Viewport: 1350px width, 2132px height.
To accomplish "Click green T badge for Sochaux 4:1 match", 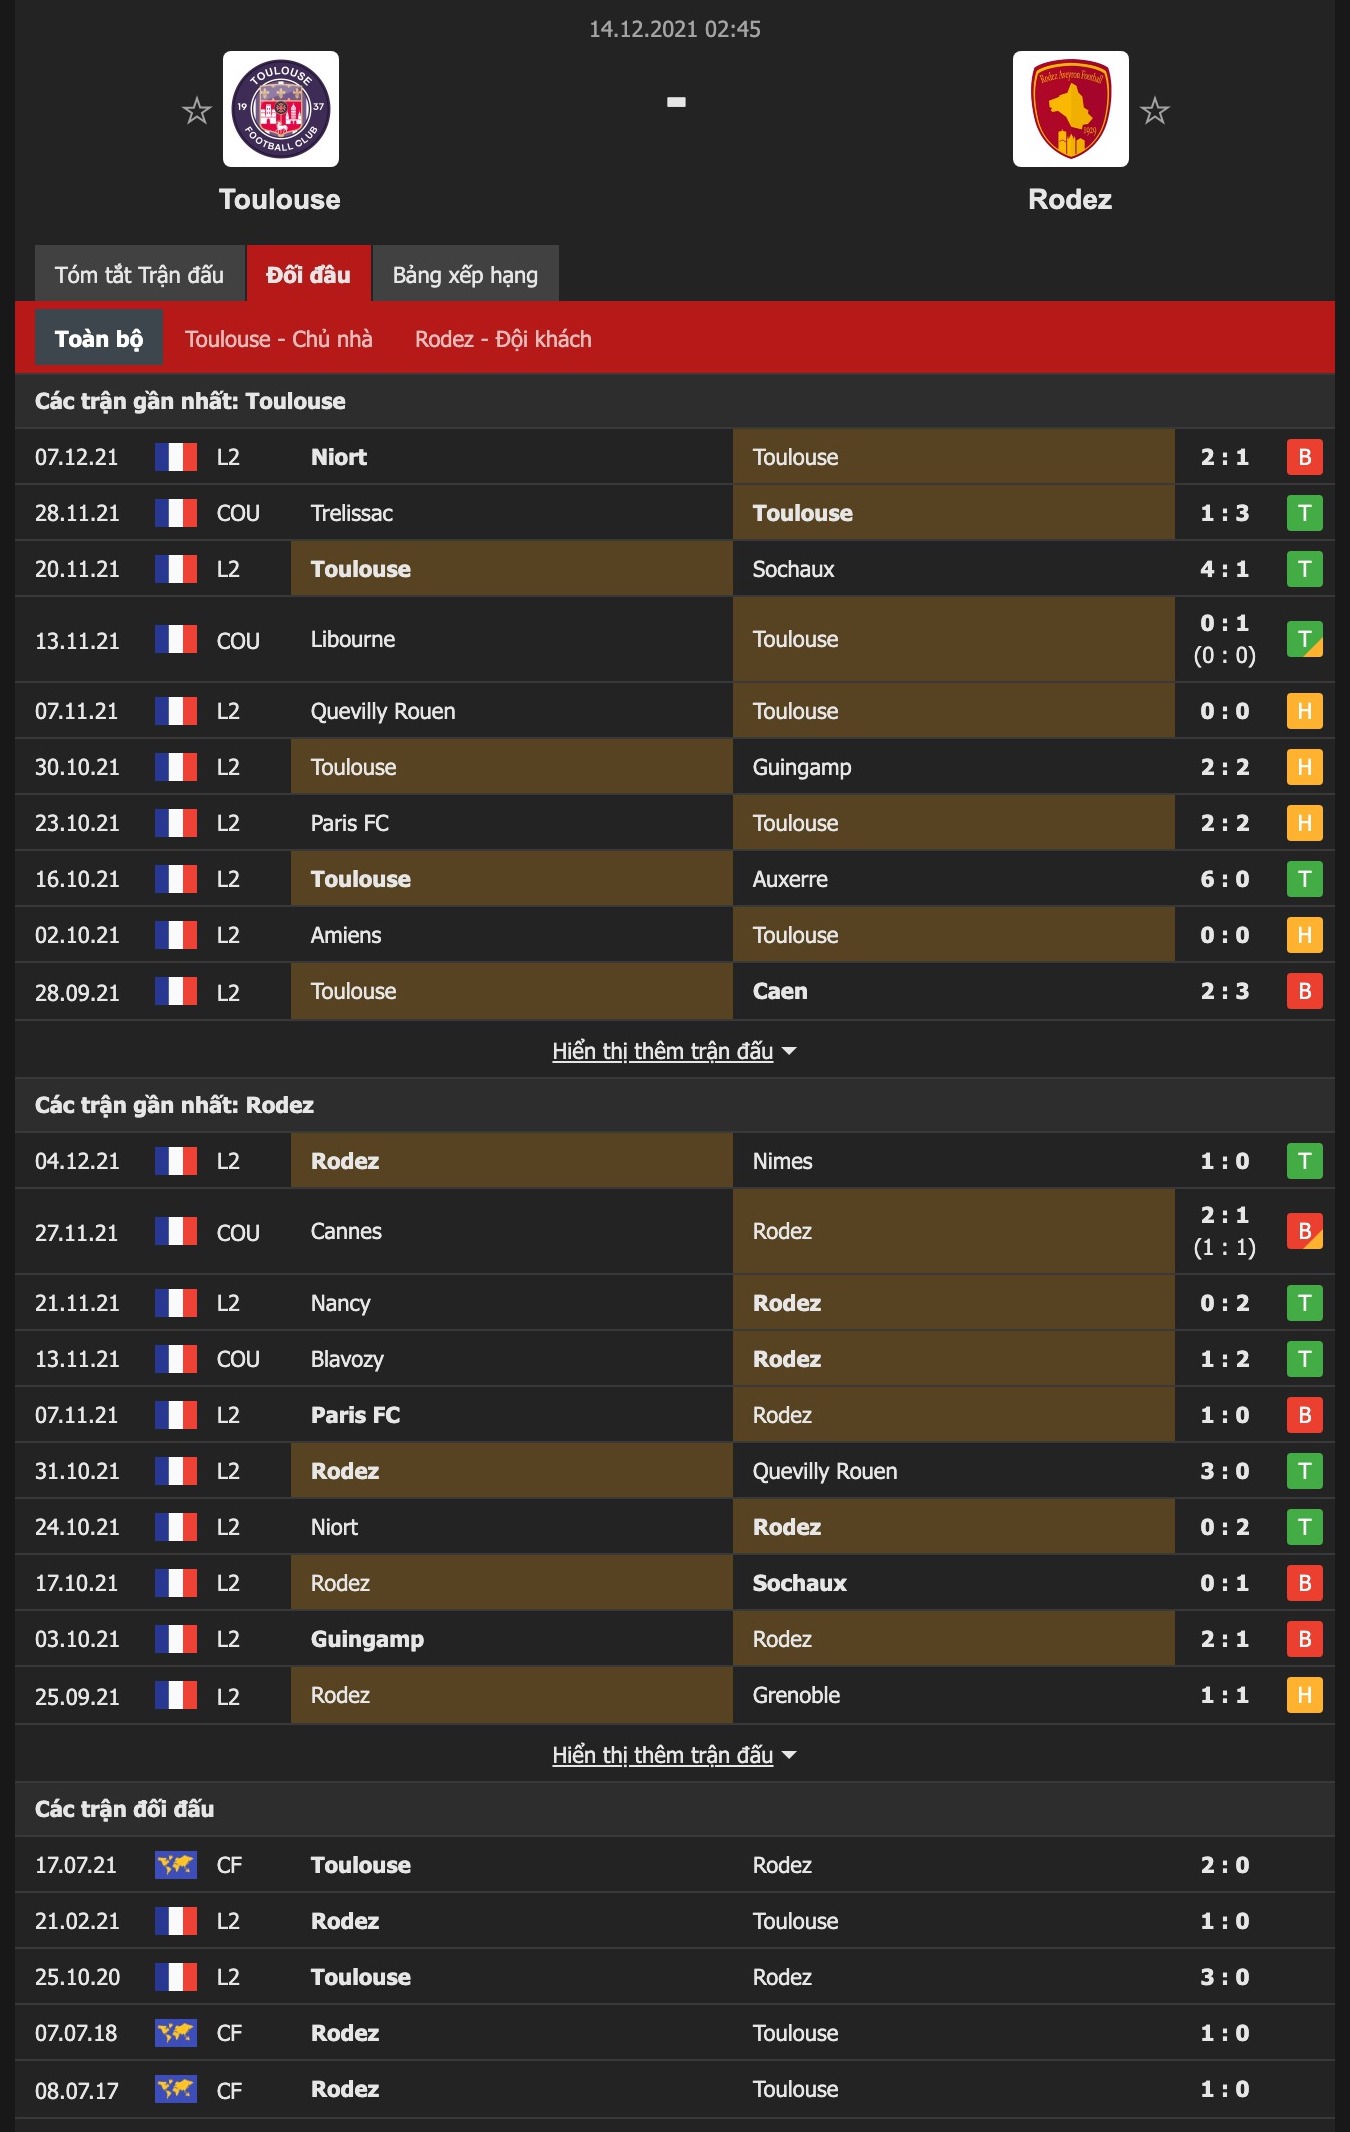I will tap(1304, 569).
